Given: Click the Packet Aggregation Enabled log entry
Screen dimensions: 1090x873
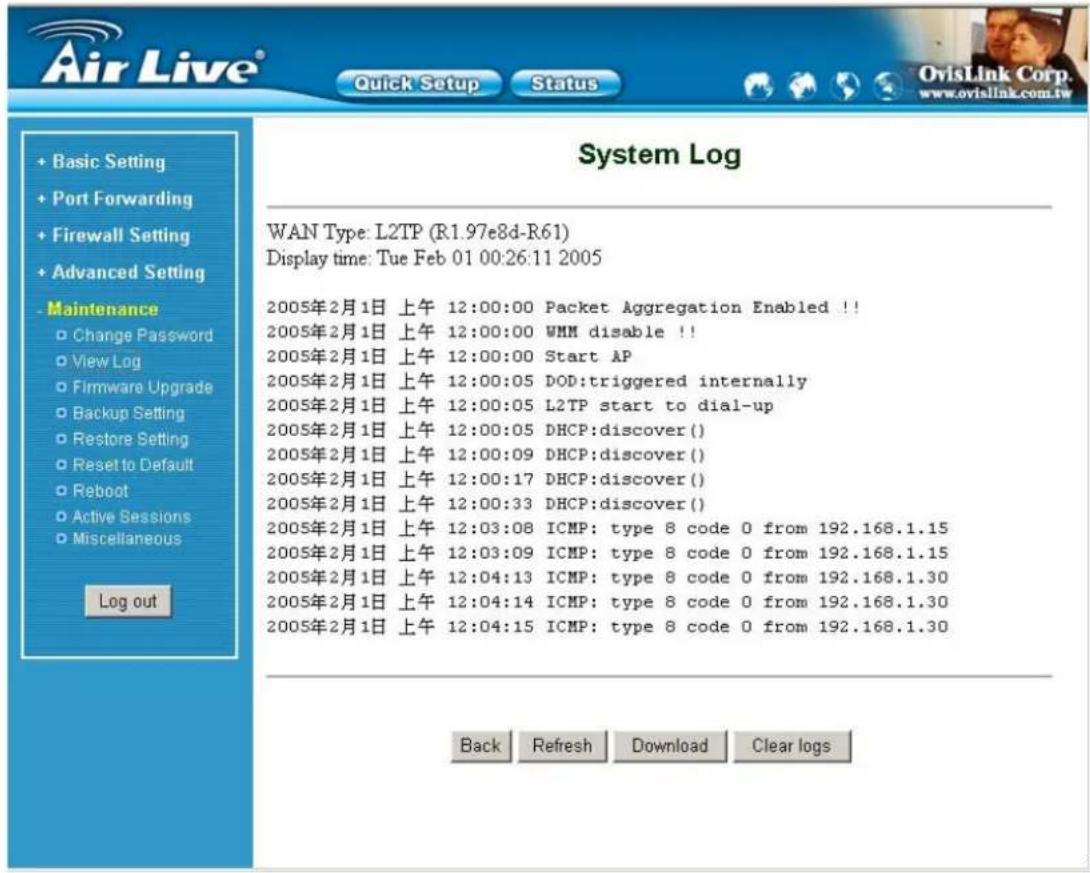Looking at the screenshot, I should pyautogui.click(x=564, y=307).
